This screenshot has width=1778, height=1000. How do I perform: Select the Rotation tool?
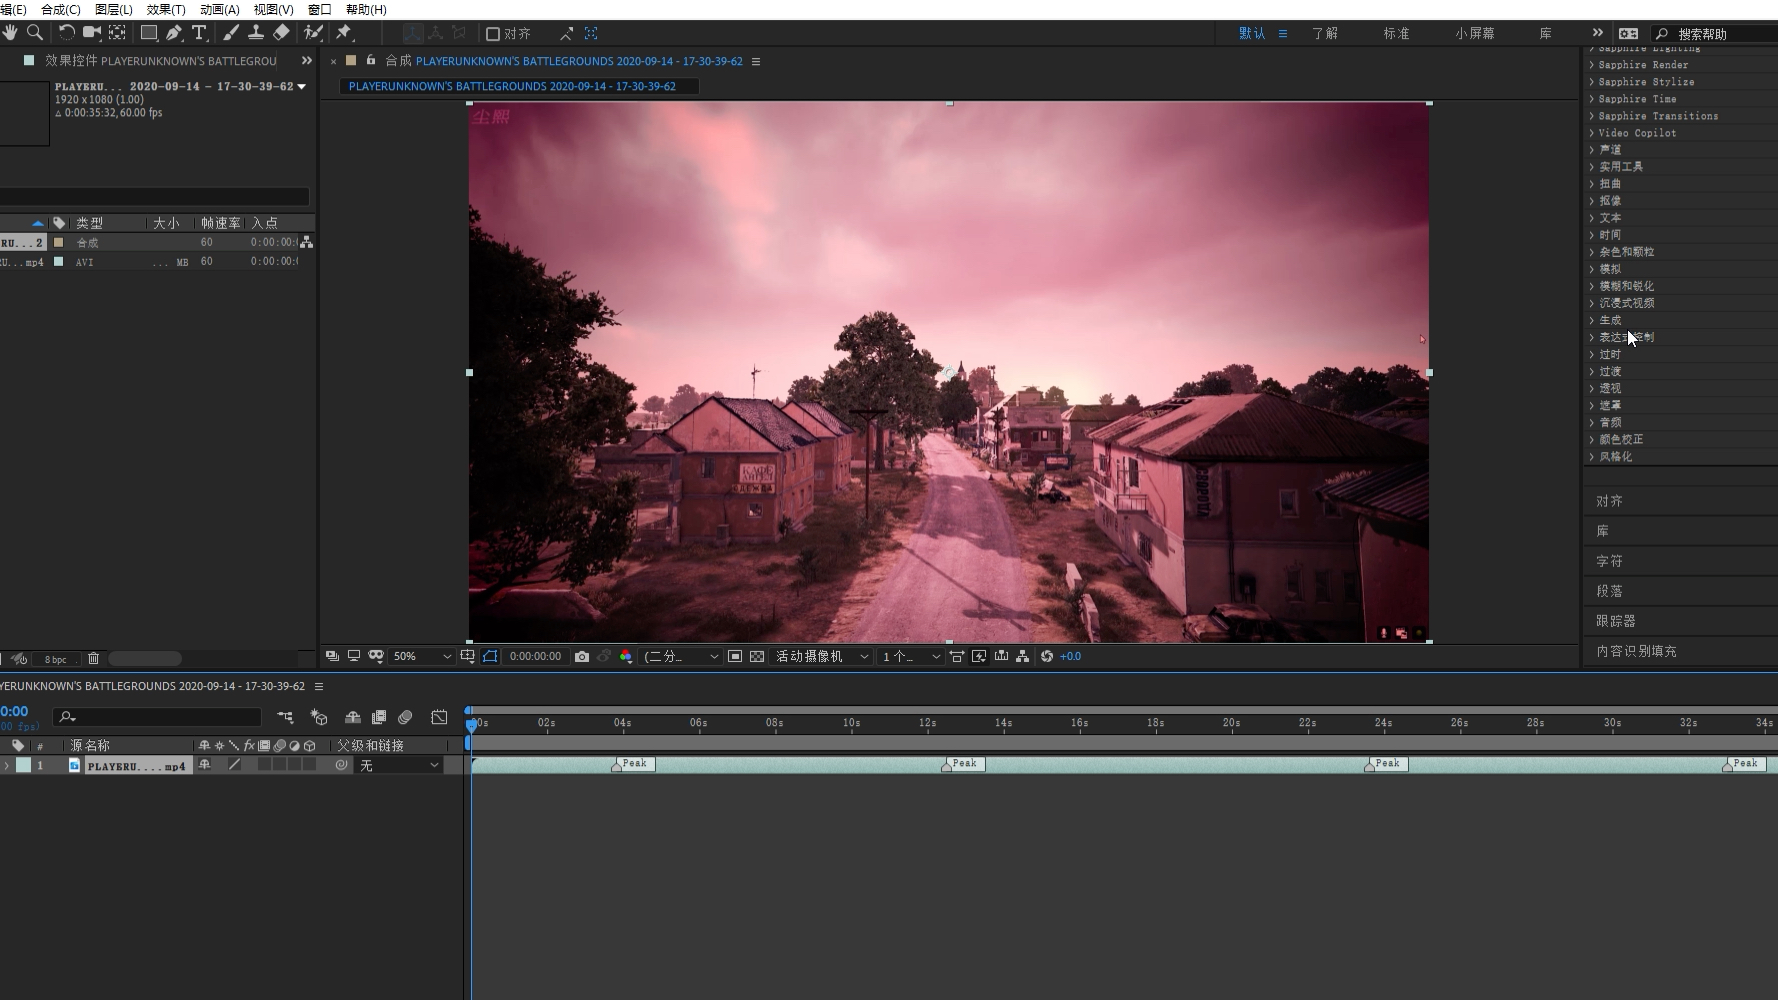[67, 33]
